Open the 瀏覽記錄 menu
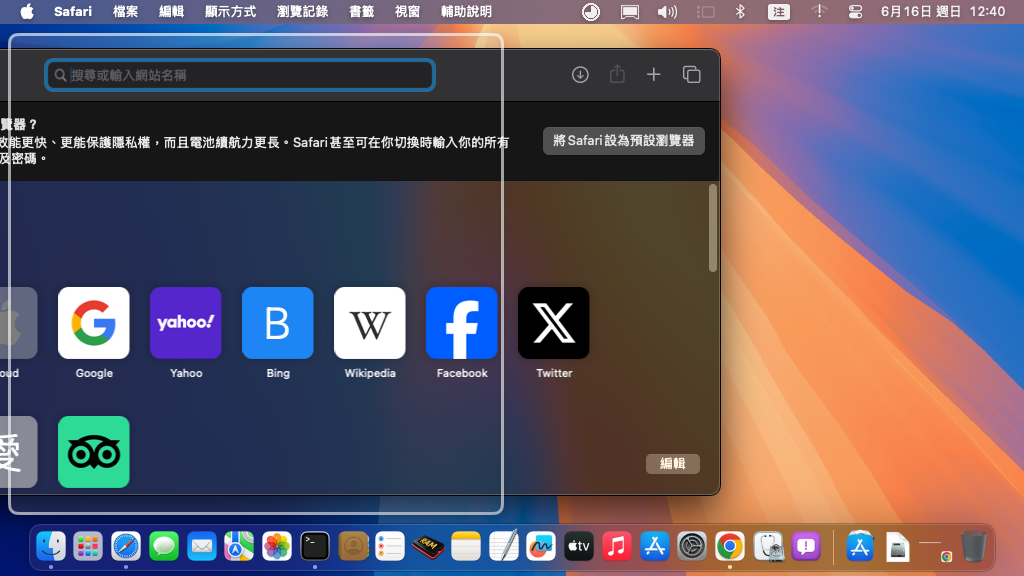The image size is (1024, 576). click(x=302, y=12)
